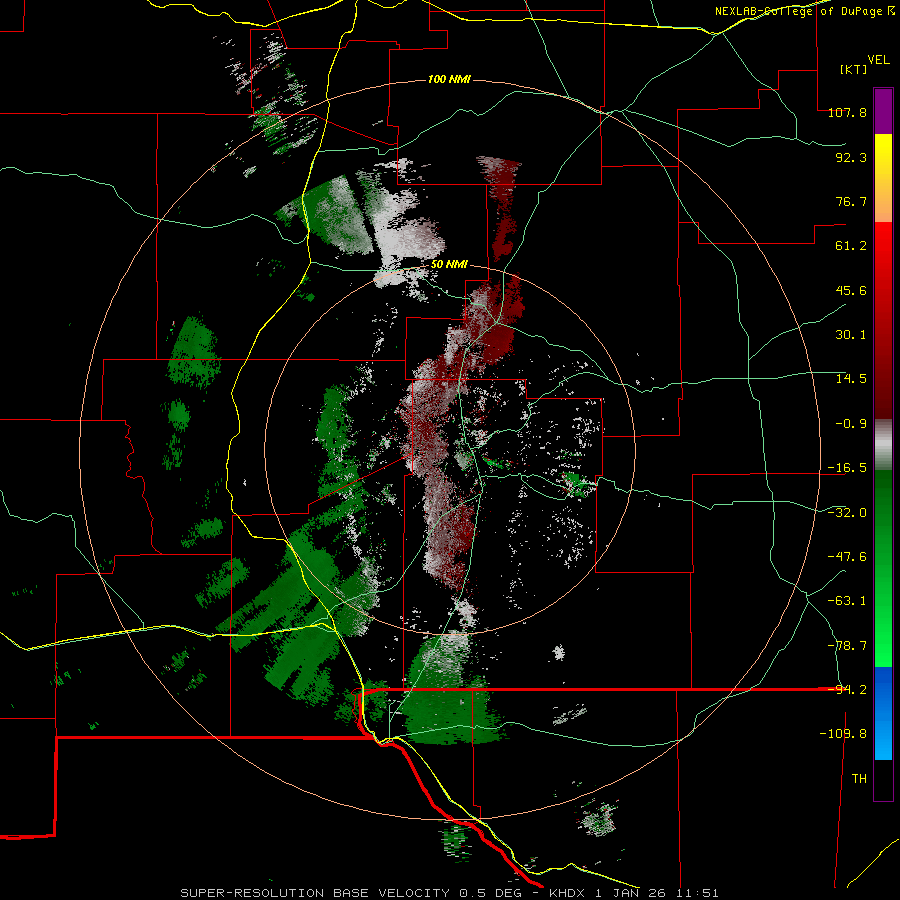
Task: Click the 107.8 velocity scale value
Action: (847, 112)
